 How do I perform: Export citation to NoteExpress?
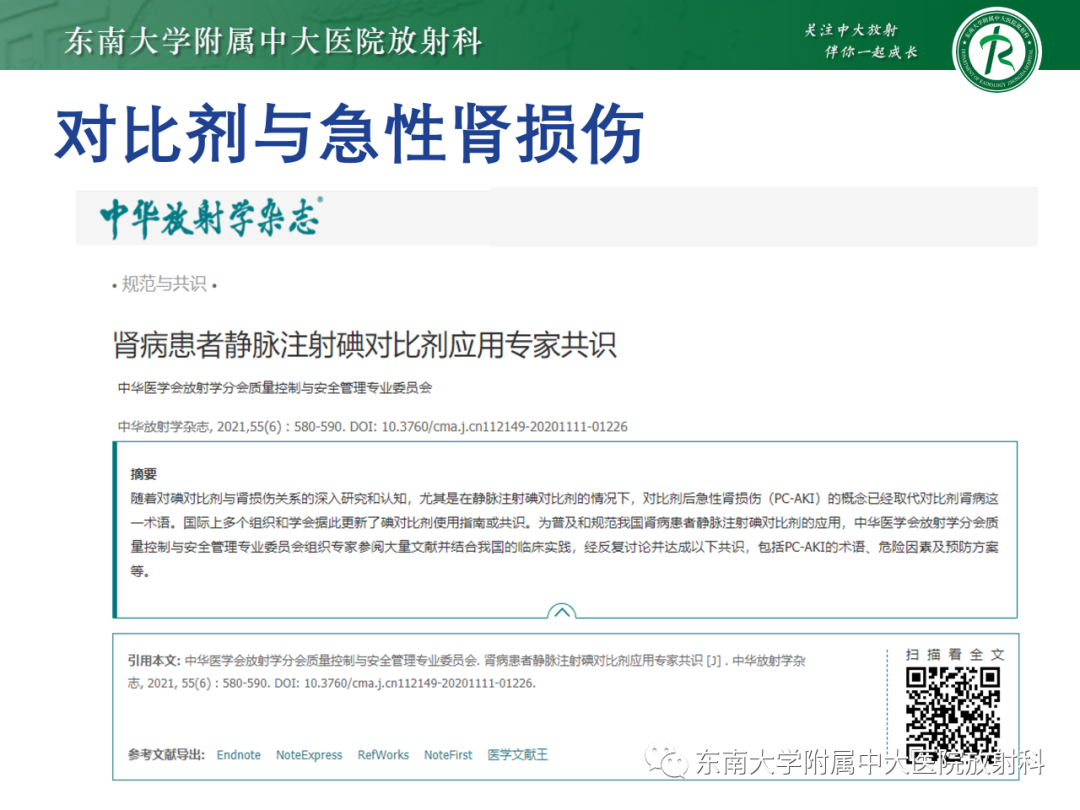309,755
